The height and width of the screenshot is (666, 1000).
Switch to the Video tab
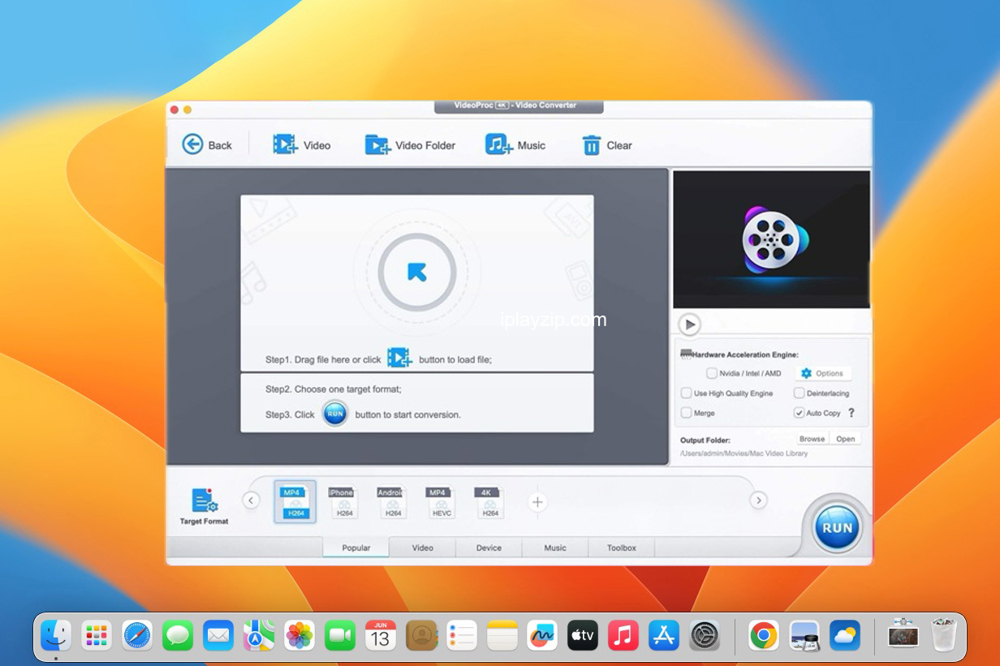coord(422,547)
